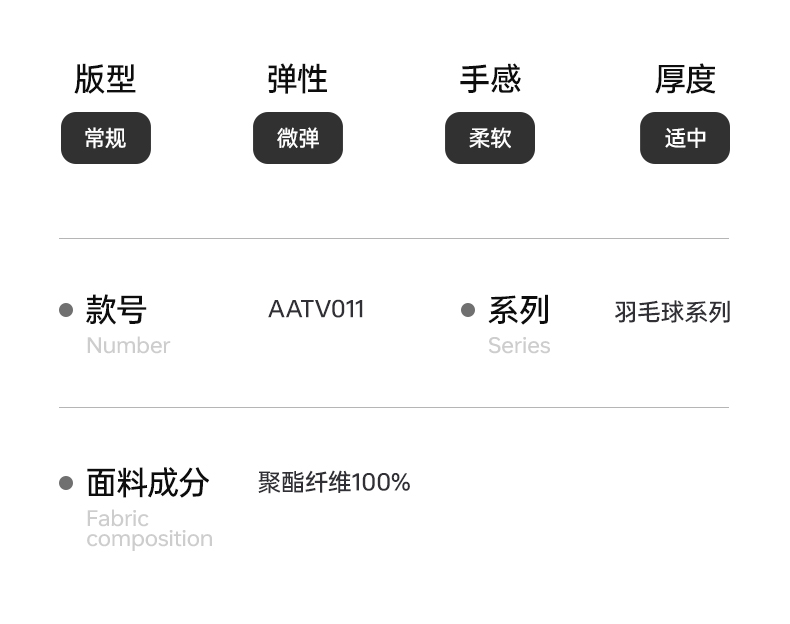Click the 常规 fit badge
The width and height of the screenshot is (790, 624).
(x=106, y=138)
